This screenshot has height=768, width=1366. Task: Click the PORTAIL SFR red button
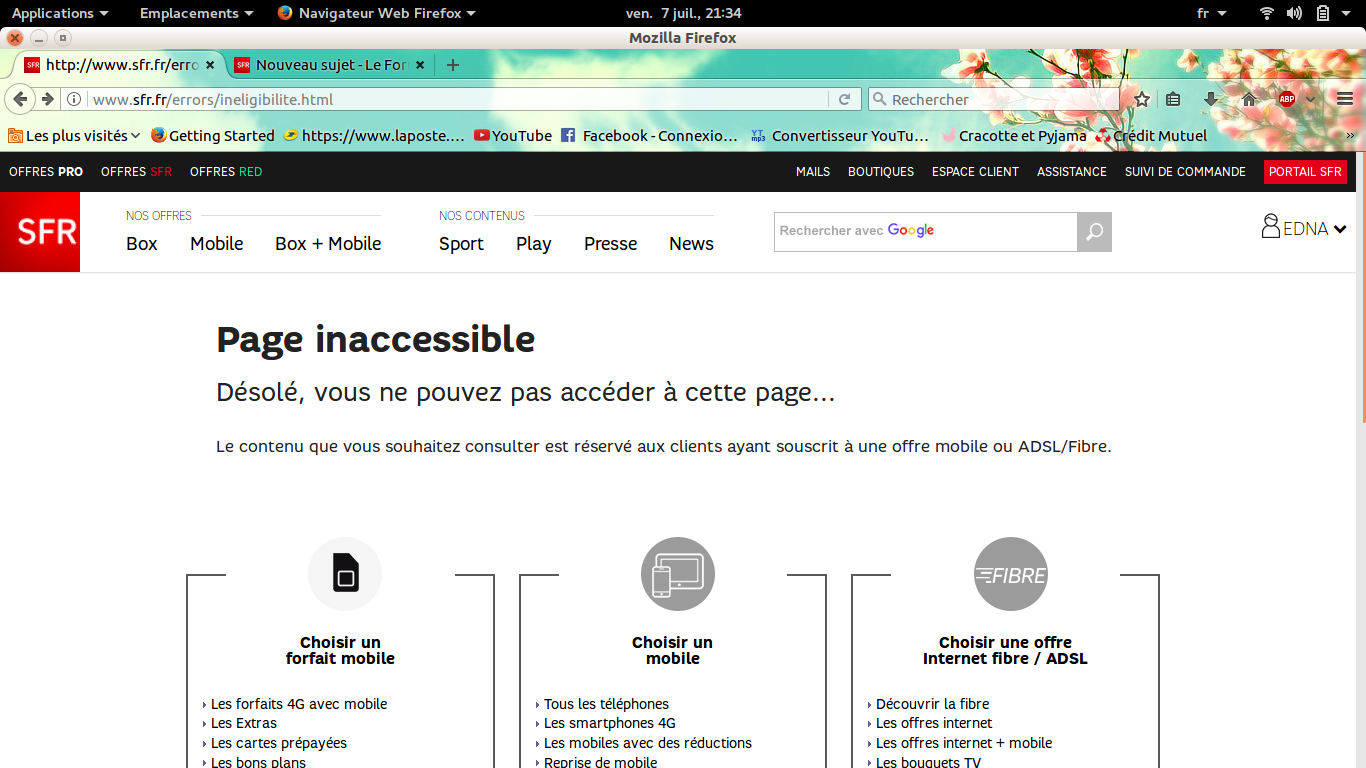[1305, 172]
